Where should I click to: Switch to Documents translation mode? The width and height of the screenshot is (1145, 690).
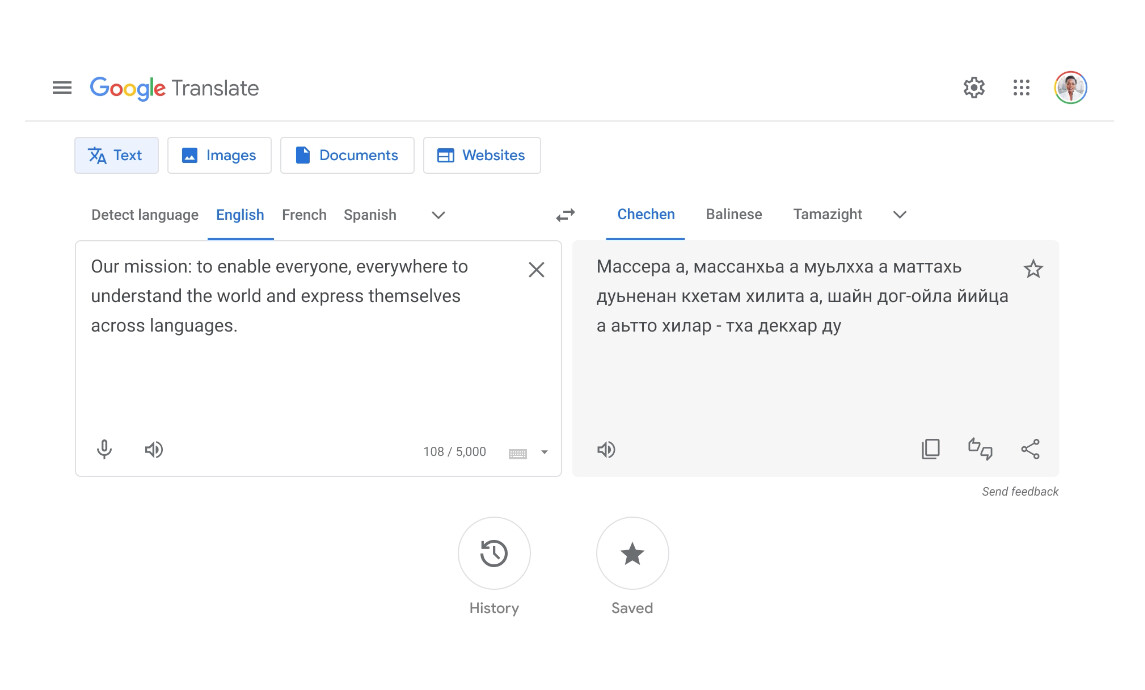[347, 156]
